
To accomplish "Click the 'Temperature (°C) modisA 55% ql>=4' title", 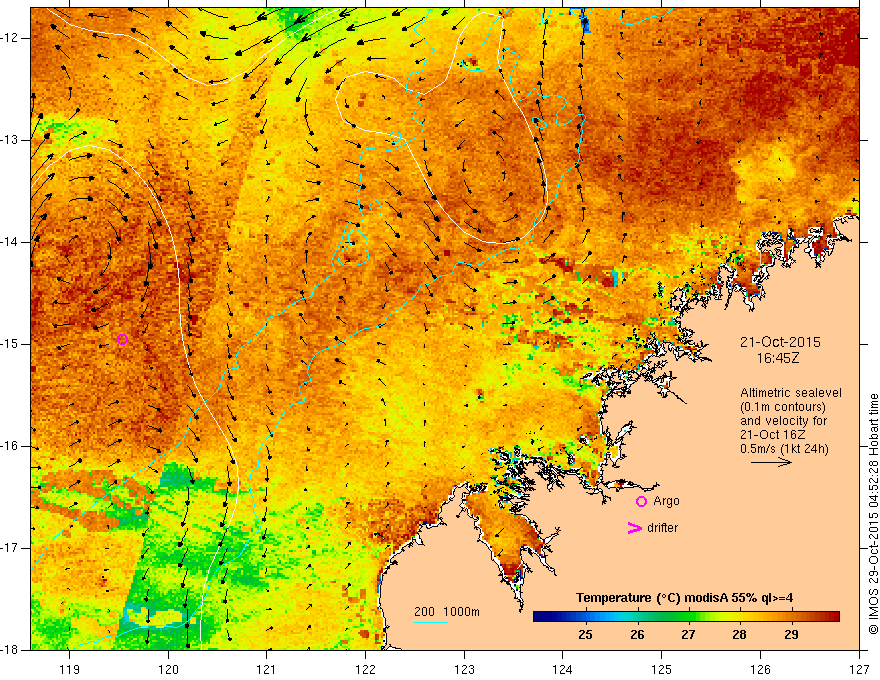I will click(684, 598).
